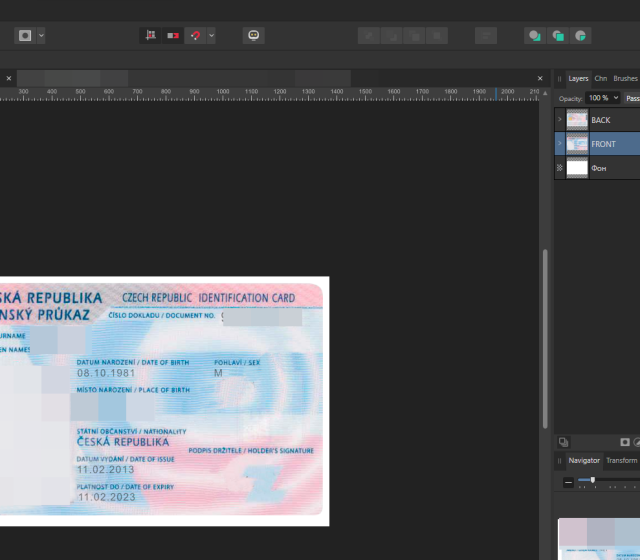Screen dimensions: 640x560
Task: Expand the FRONT layer group
Action: tap(559, 144)
